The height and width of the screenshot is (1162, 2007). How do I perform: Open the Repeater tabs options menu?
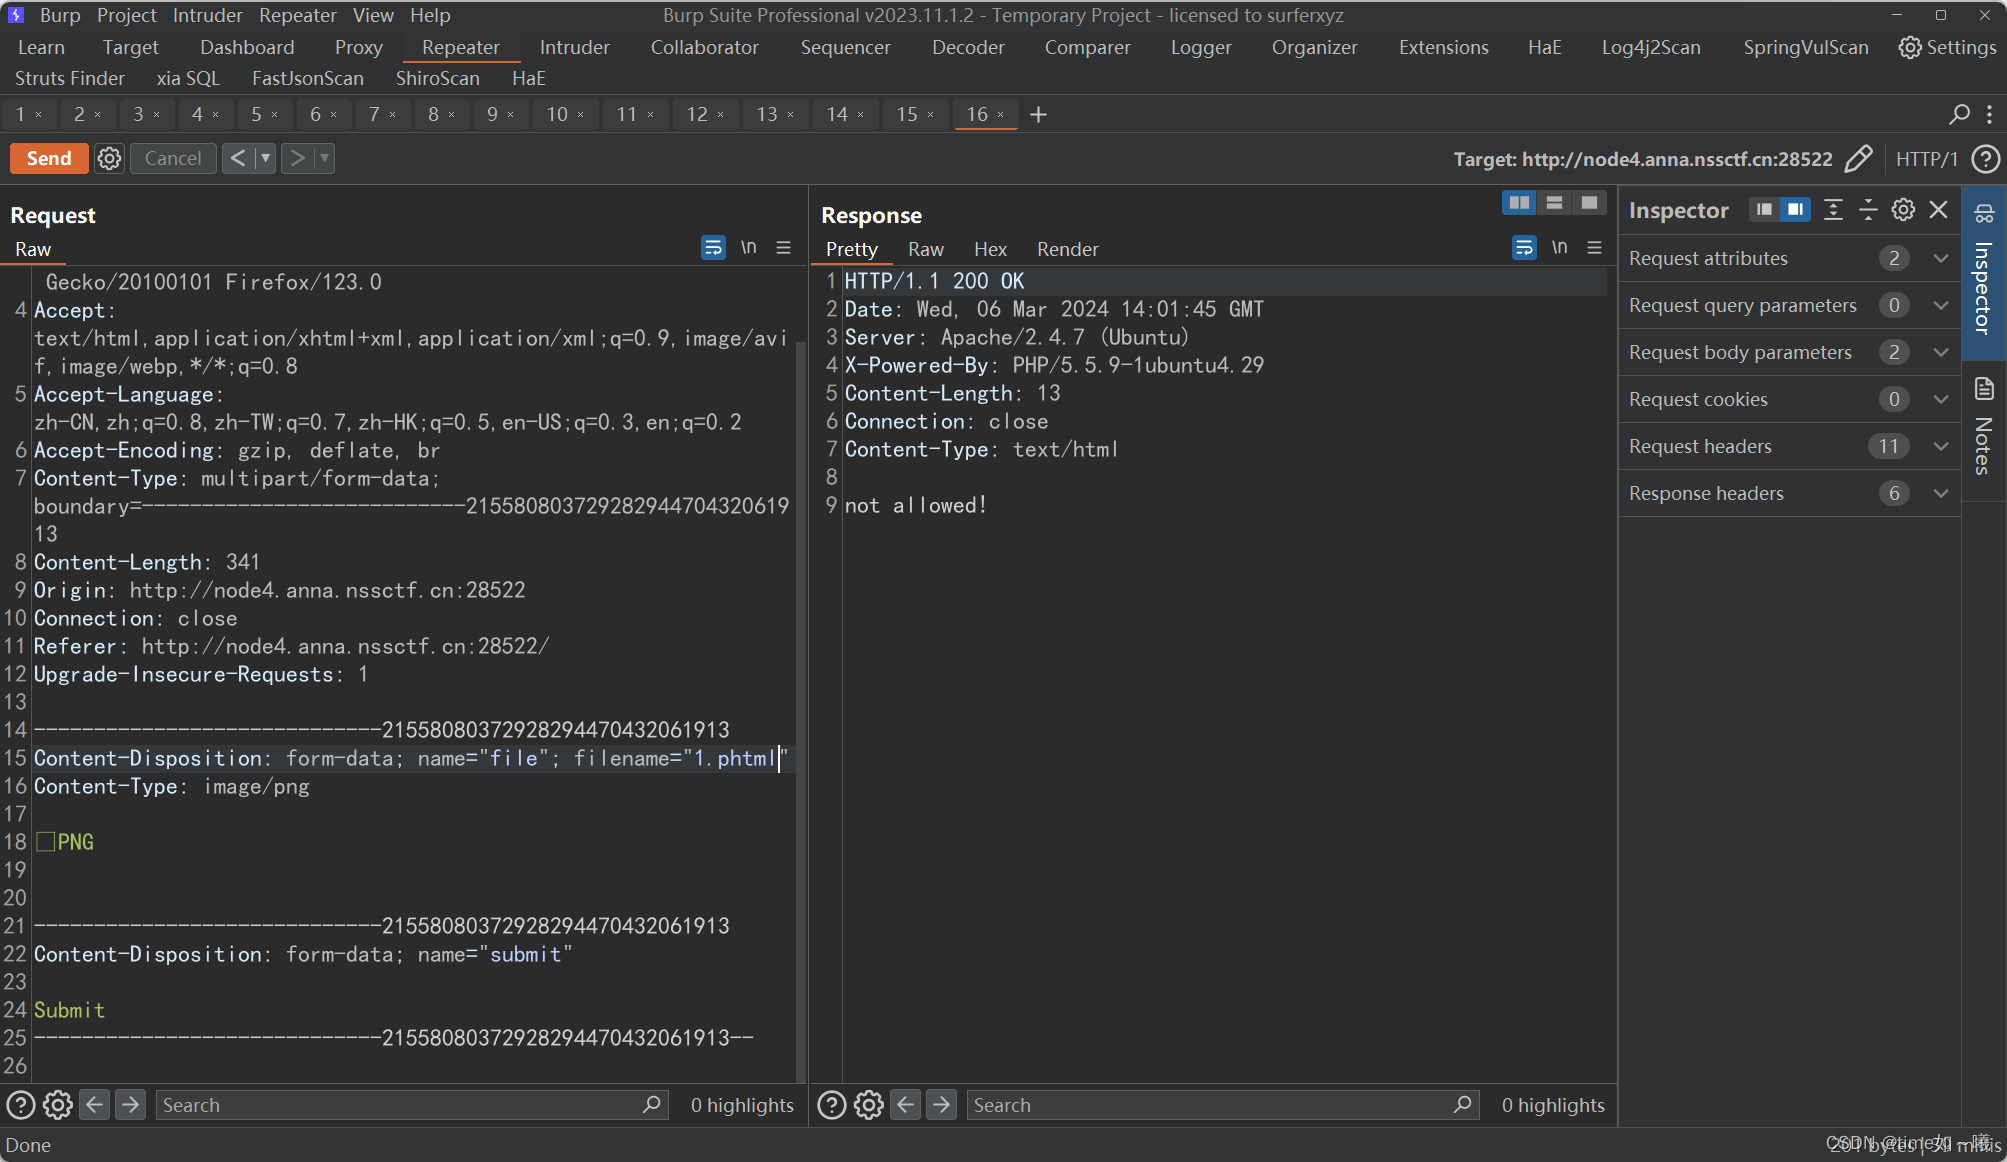[x=1989, y=114]
